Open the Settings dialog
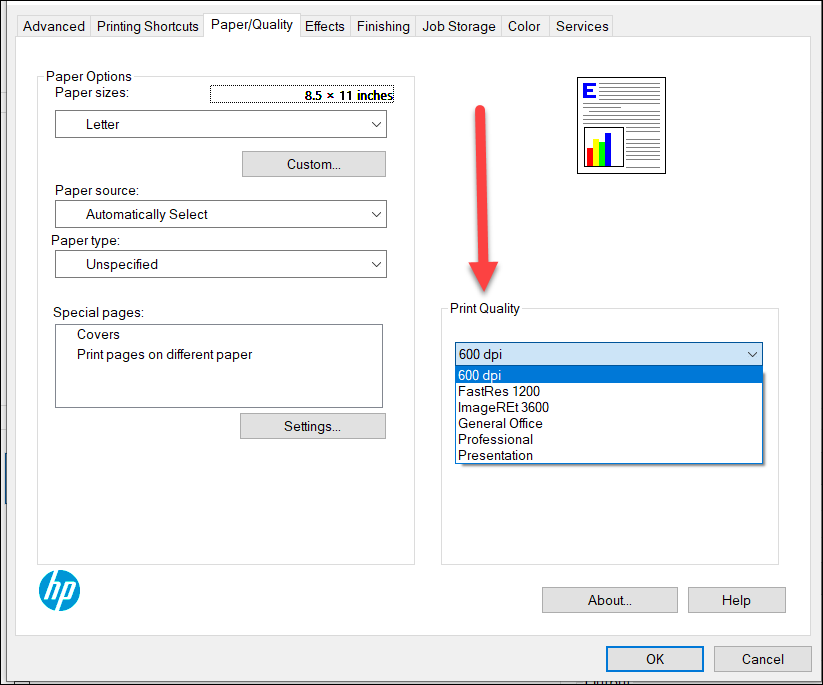823x685 pixels. 312,425
